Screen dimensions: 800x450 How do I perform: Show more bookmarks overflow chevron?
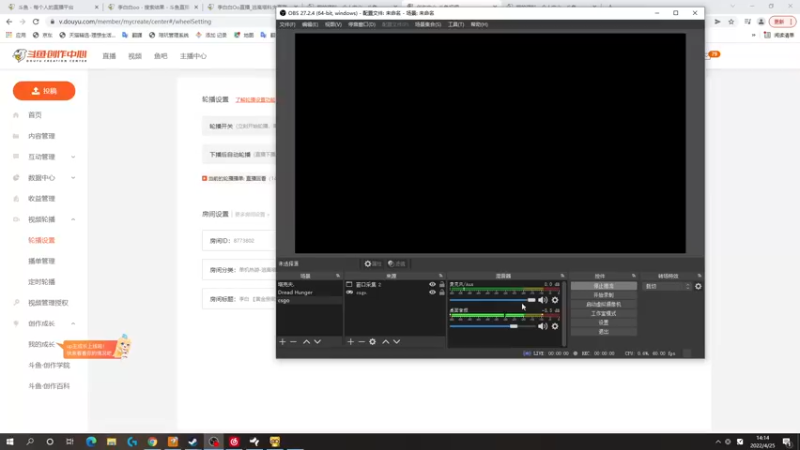point(754,35)
